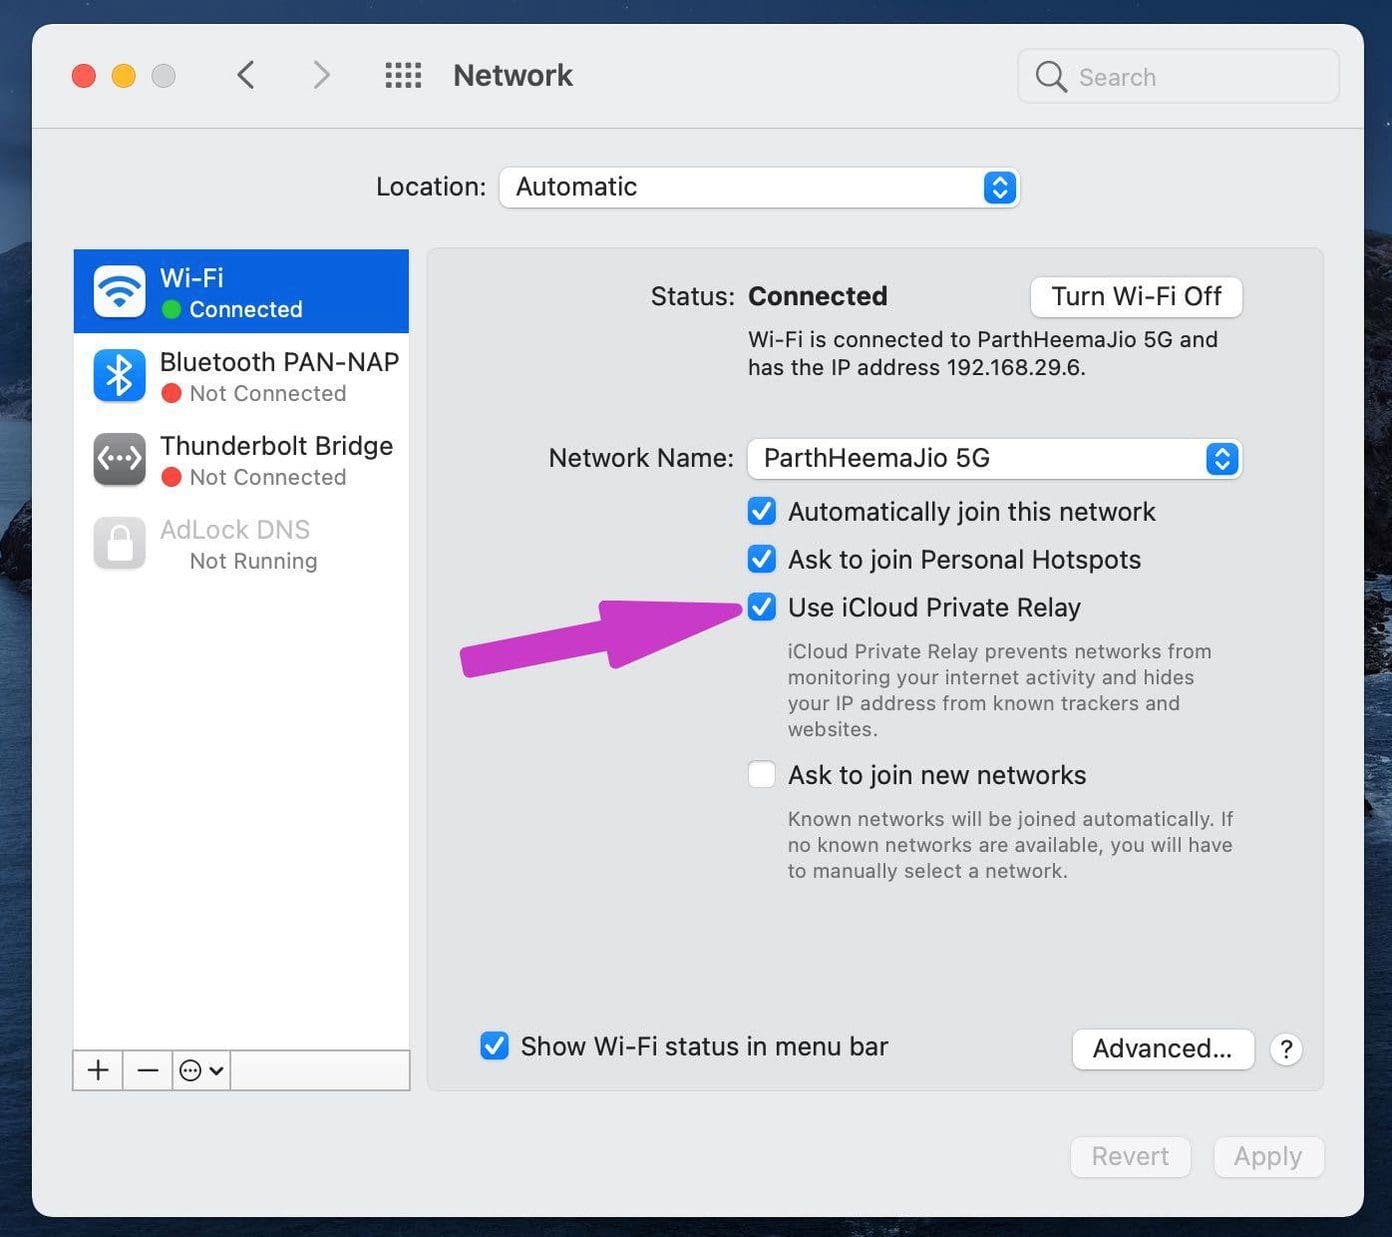Select Thunderbolt Bridge Not Connected row
The width and height of the screenshot is (1392, 1237).
pyautogui.click(x=241, y=459)
